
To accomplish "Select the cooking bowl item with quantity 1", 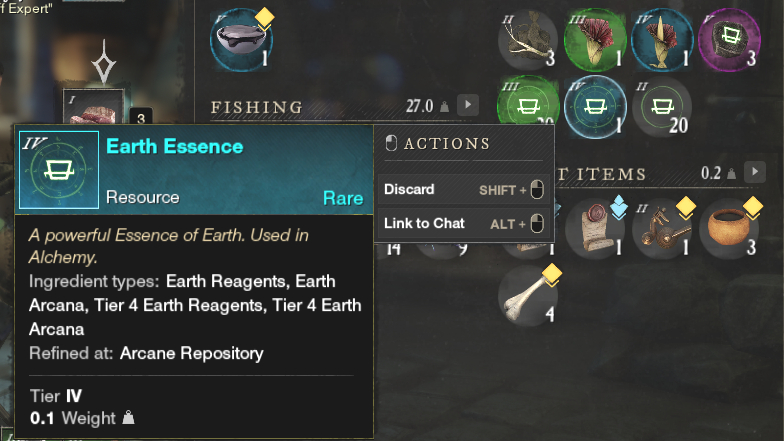I will pyautogui.click(x=242, y=40).
